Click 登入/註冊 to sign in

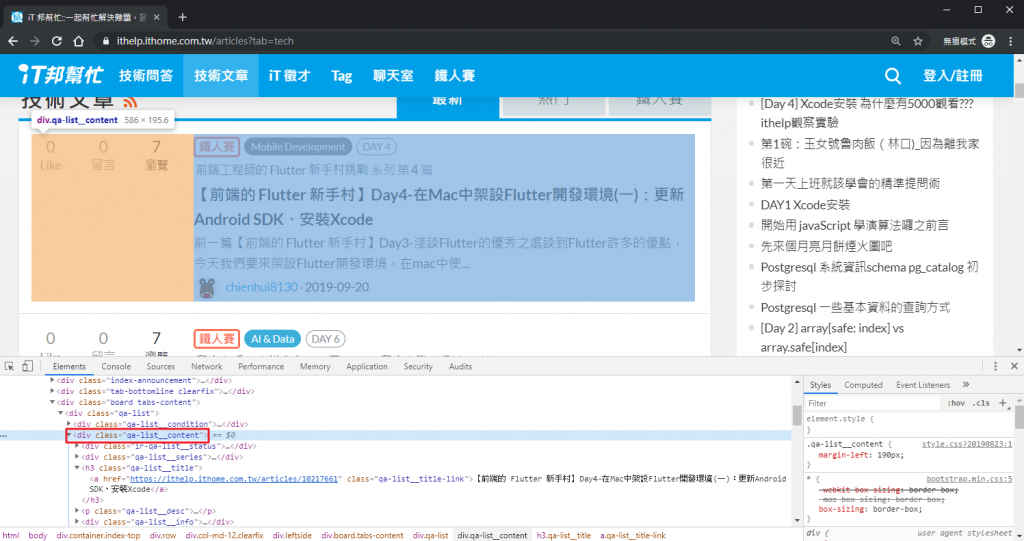[x=953, y=76]
